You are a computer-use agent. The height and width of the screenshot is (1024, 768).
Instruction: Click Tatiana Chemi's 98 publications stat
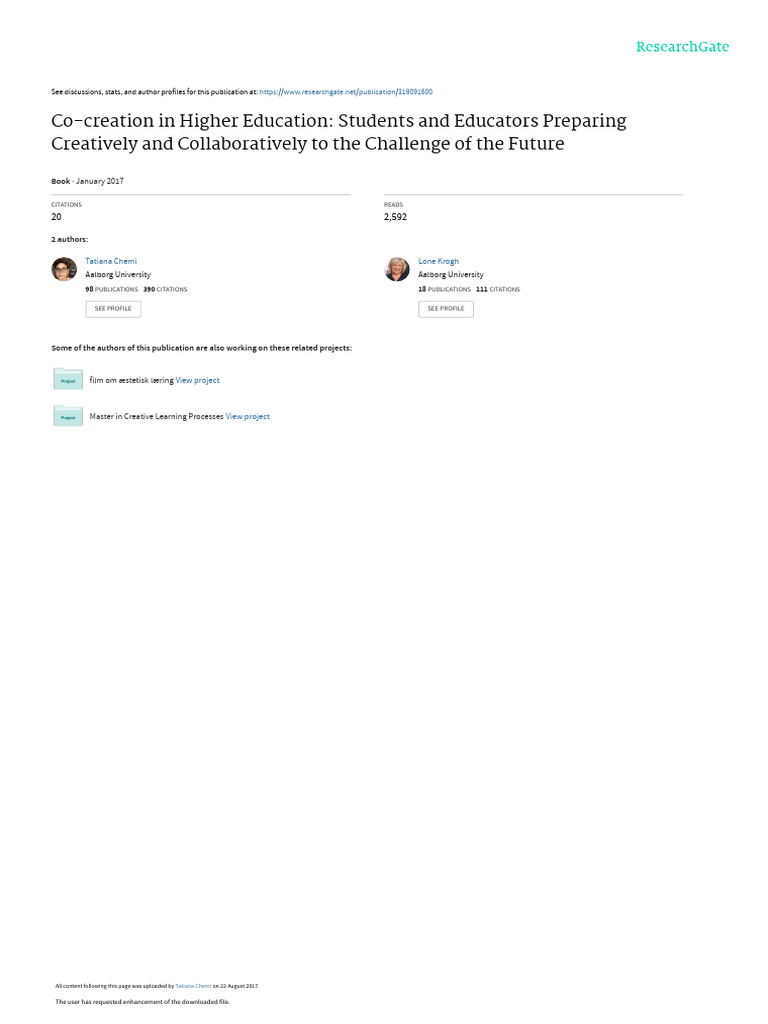pyautogui.click(x=111, y=289)
